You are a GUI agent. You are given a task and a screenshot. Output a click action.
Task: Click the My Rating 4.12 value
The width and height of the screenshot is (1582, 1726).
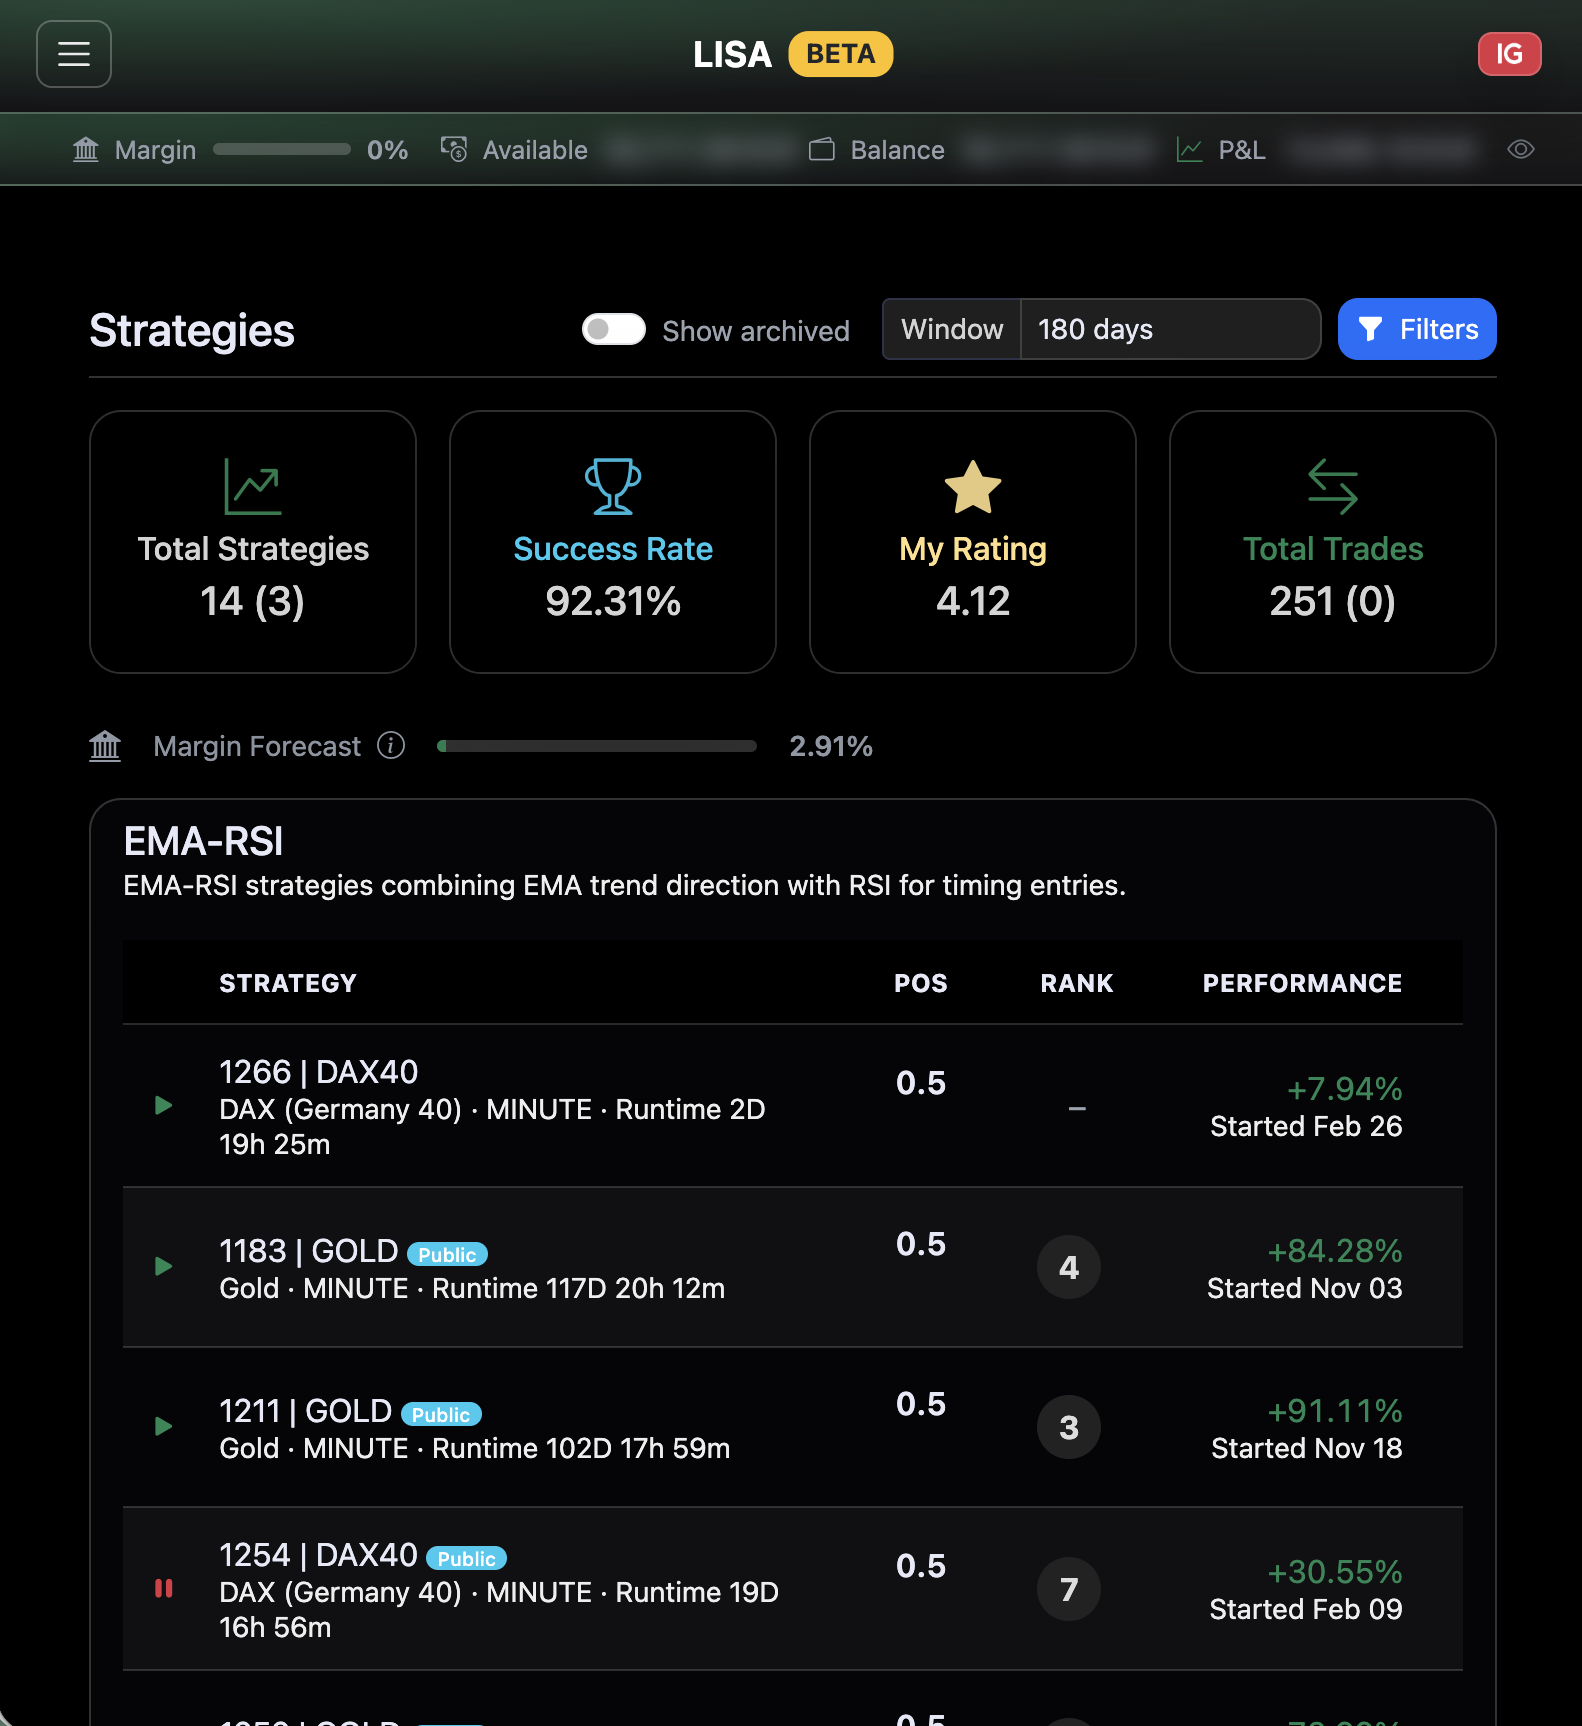click(x=973, y=601)
